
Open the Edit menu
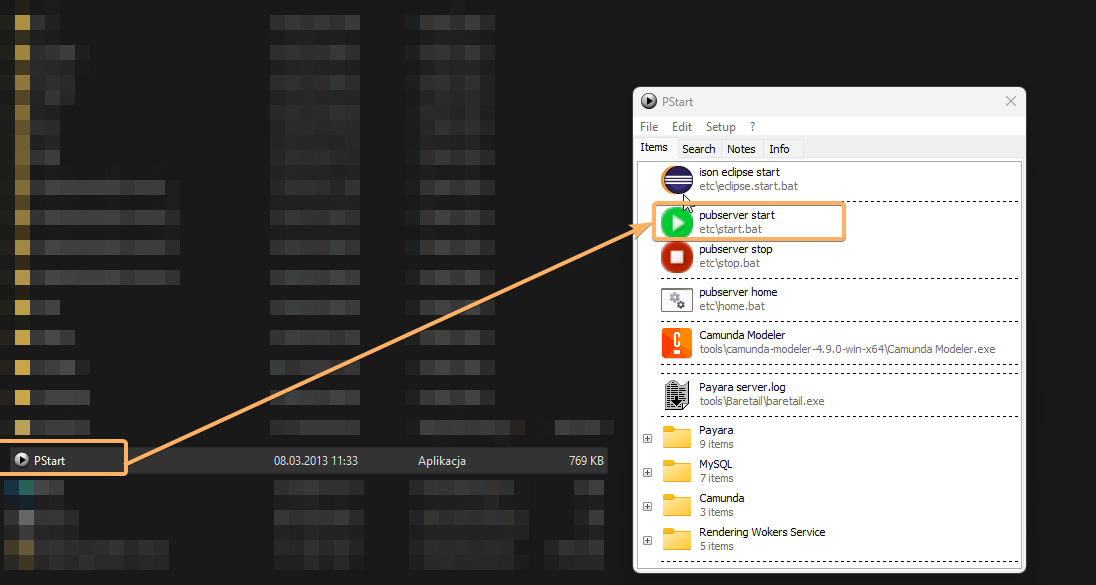coord(682,127)
